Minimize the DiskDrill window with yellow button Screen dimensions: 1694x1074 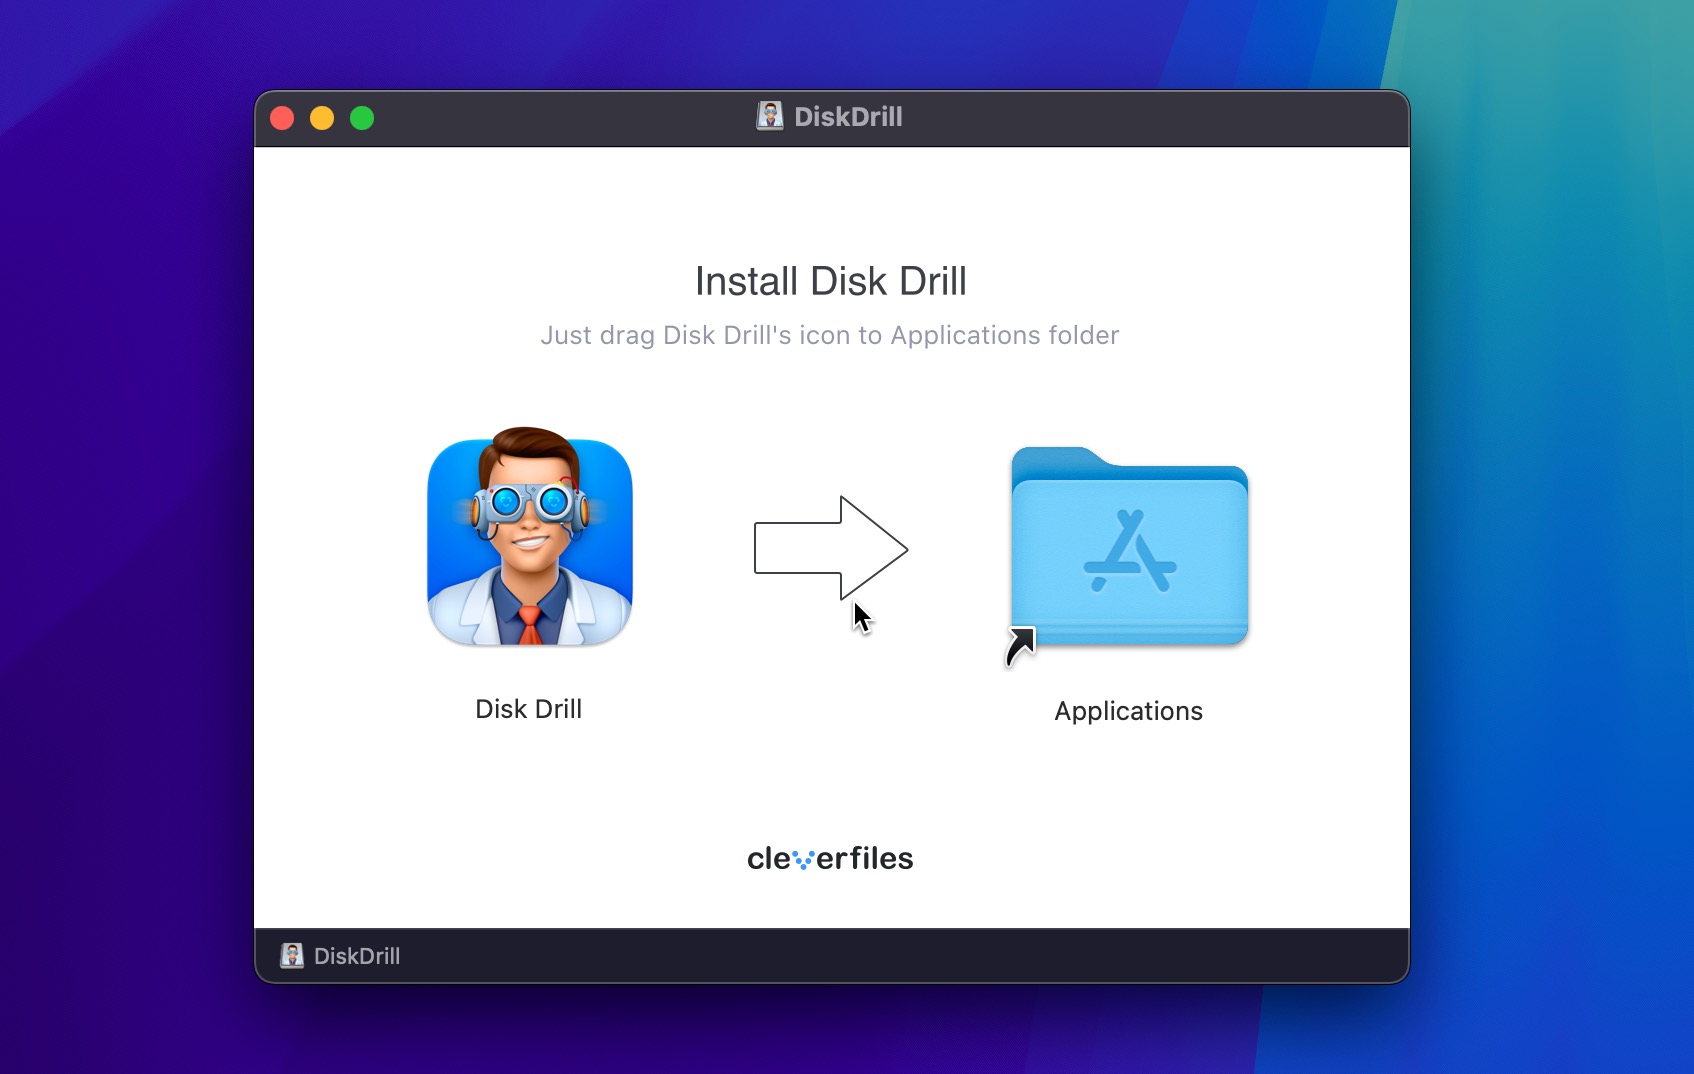coord(322,118)
